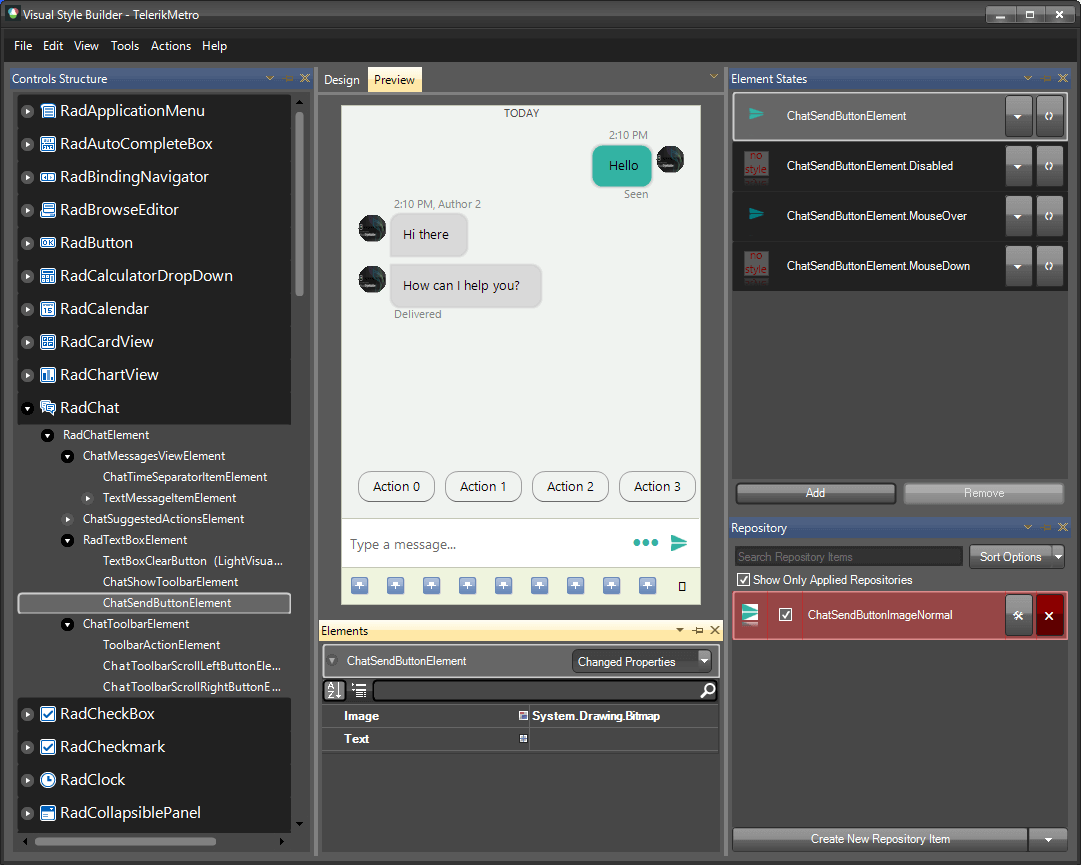Click Create New Repository Item
This screenshot has width=1081, height=865.
(x=878, y=838)
